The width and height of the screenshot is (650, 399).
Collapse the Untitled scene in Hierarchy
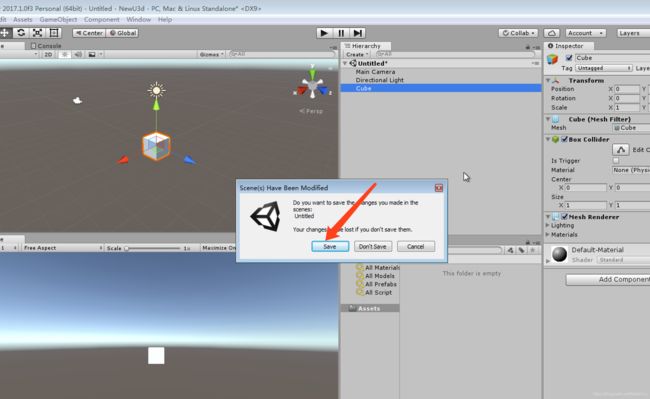pos(344,63)
